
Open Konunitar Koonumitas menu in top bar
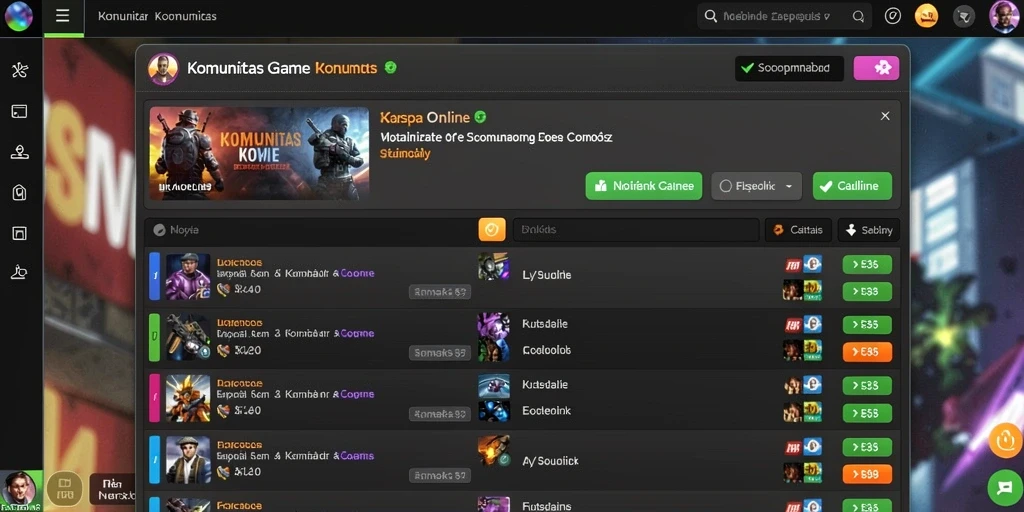tap(157, 16)
